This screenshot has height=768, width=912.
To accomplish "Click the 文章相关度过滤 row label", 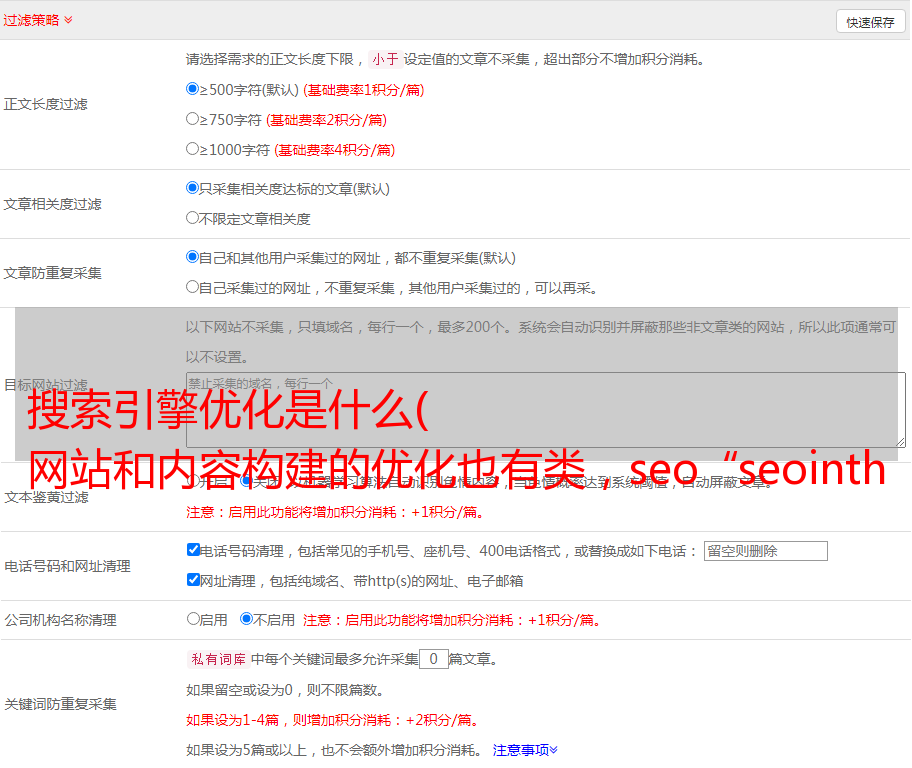I will (x=52, y=204).
